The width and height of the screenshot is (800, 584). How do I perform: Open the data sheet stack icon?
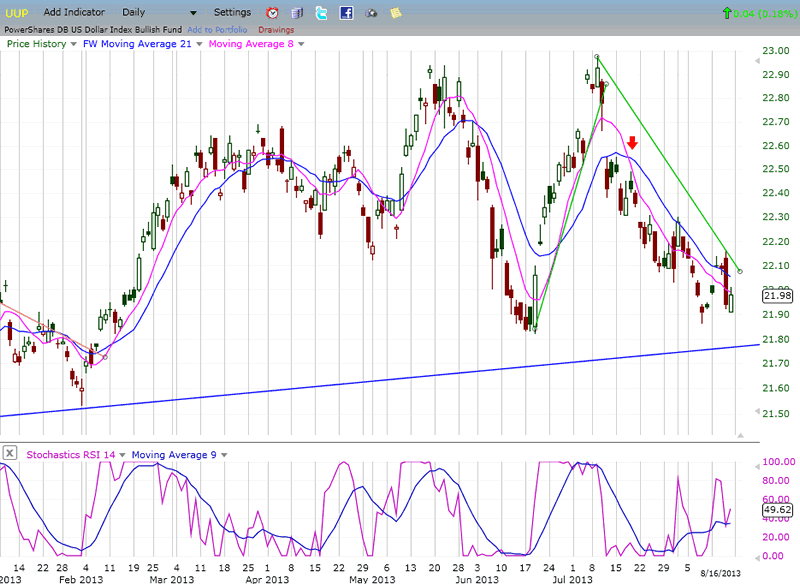pyautogui.click(x=297, y=13)
